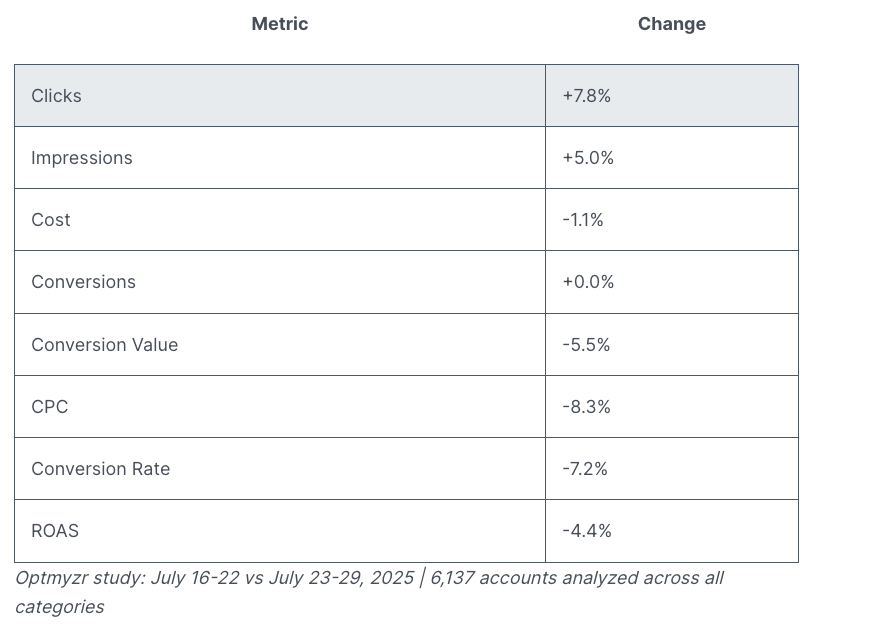Select the Clicks row label
Screen dimensions: 882x631
(57, 96)
